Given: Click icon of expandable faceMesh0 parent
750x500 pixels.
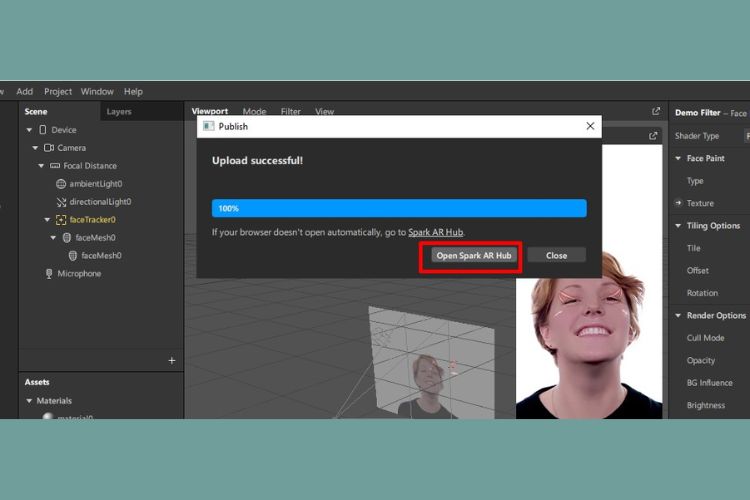Looking at the screenshot, I should pos(67,237).
